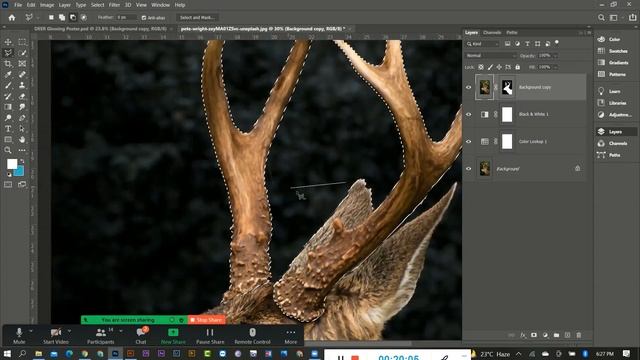Select the Dodge tool
Viewport: 640px width, 360px height.
[8, 118]
